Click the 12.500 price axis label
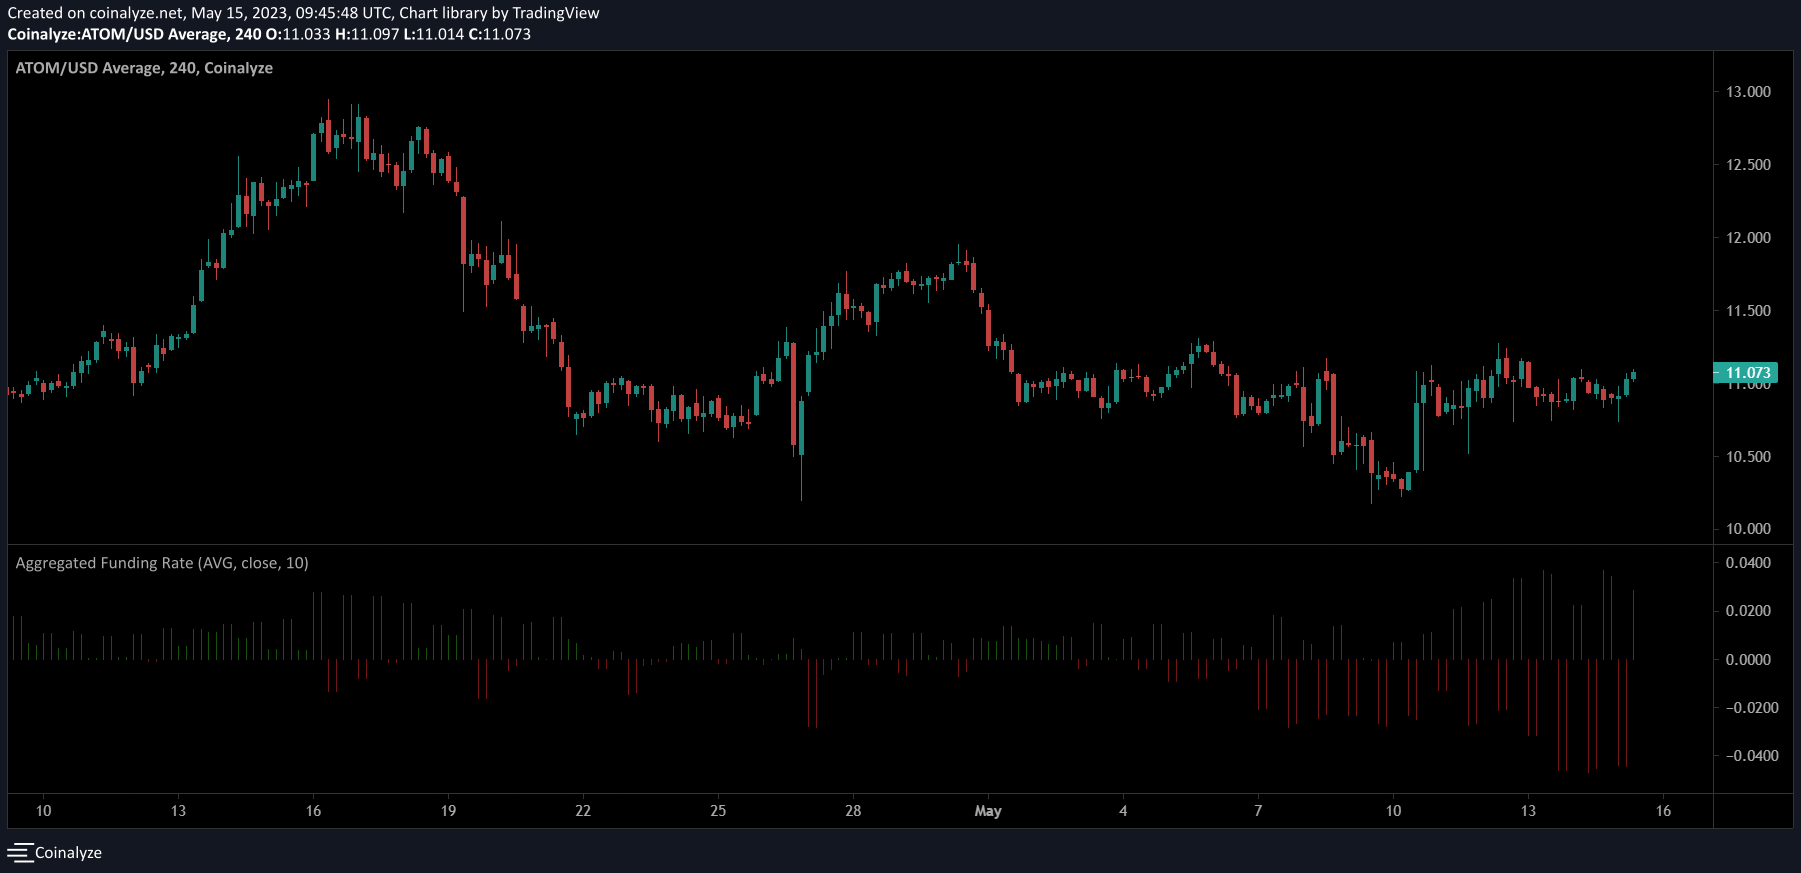Screen dimensions: 1801x873 (x=1747, y=165)
